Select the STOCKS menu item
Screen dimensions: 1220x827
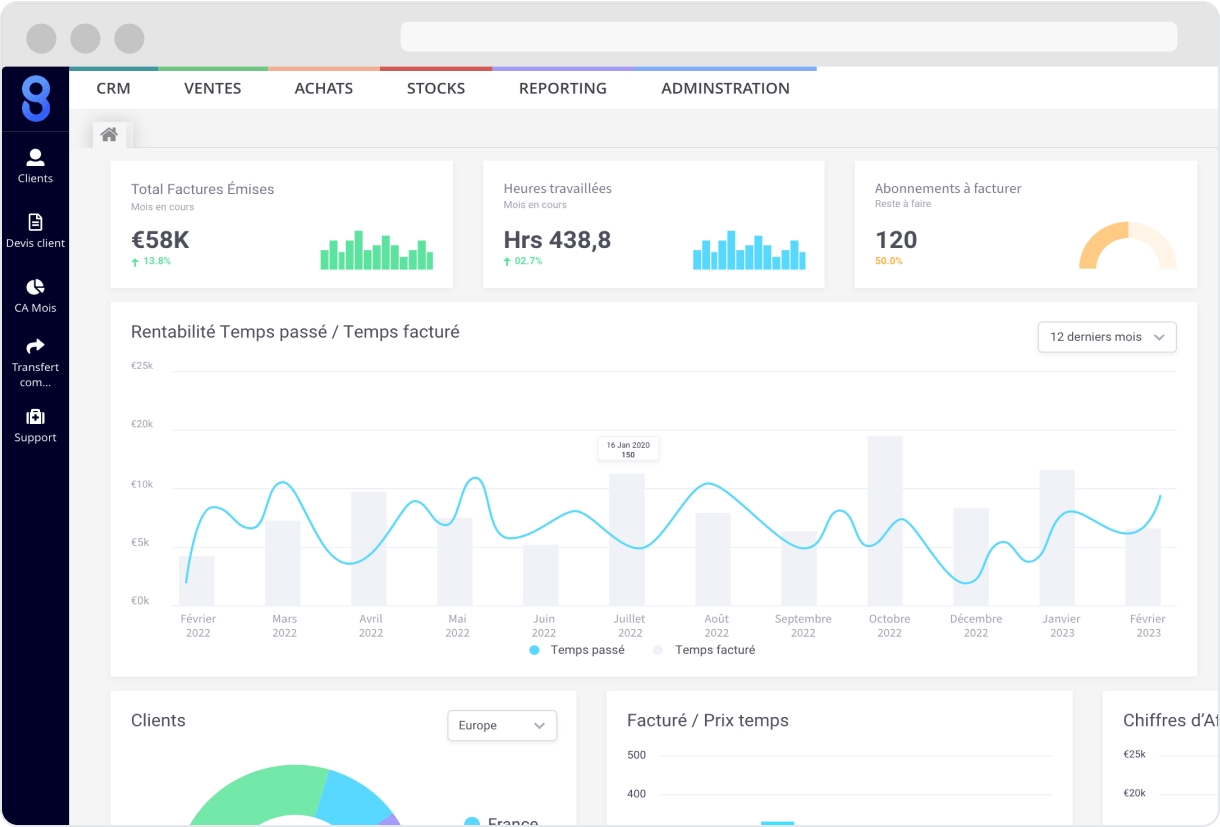point(435,88)
